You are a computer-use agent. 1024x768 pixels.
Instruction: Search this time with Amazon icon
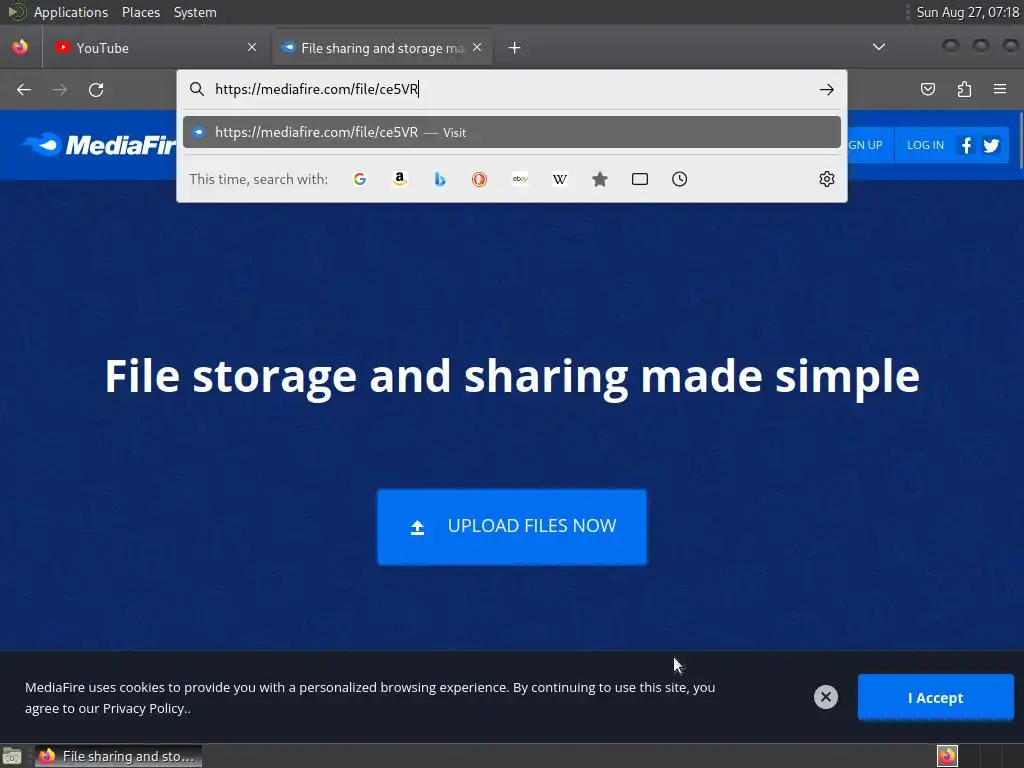[400, 179]
